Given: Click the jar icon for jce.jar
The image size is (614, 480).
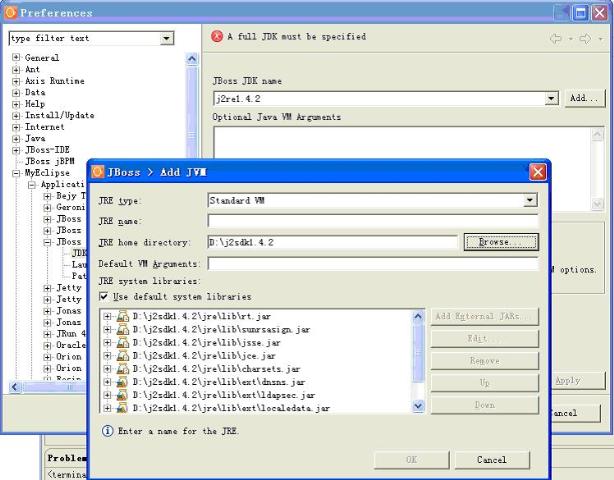Looking at the screenshot, I should 122,356.
